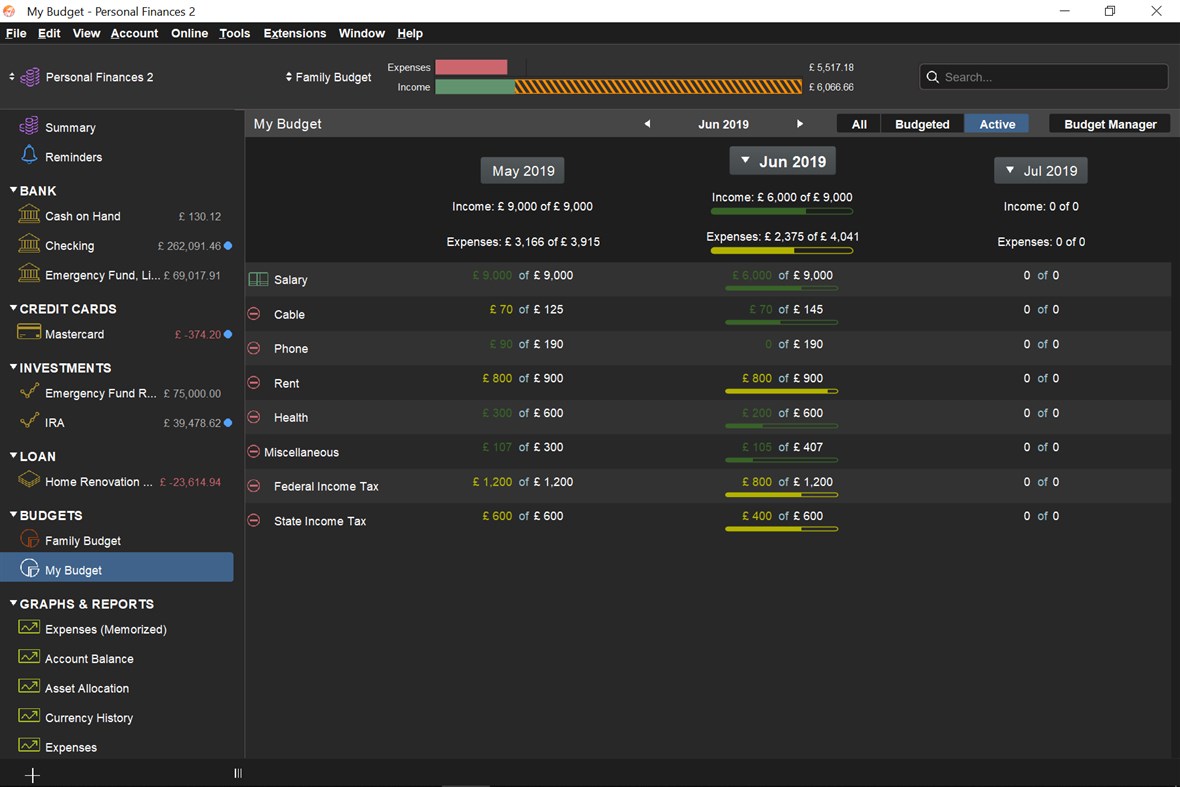Click Jun 2019 Expenses progress bar

tap(781, 251)
